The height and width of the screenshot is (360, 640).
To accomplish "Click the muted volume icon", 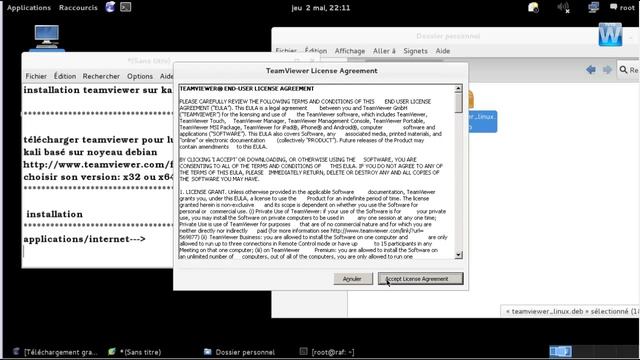I will pyautogui.click(x=564, y=7).
